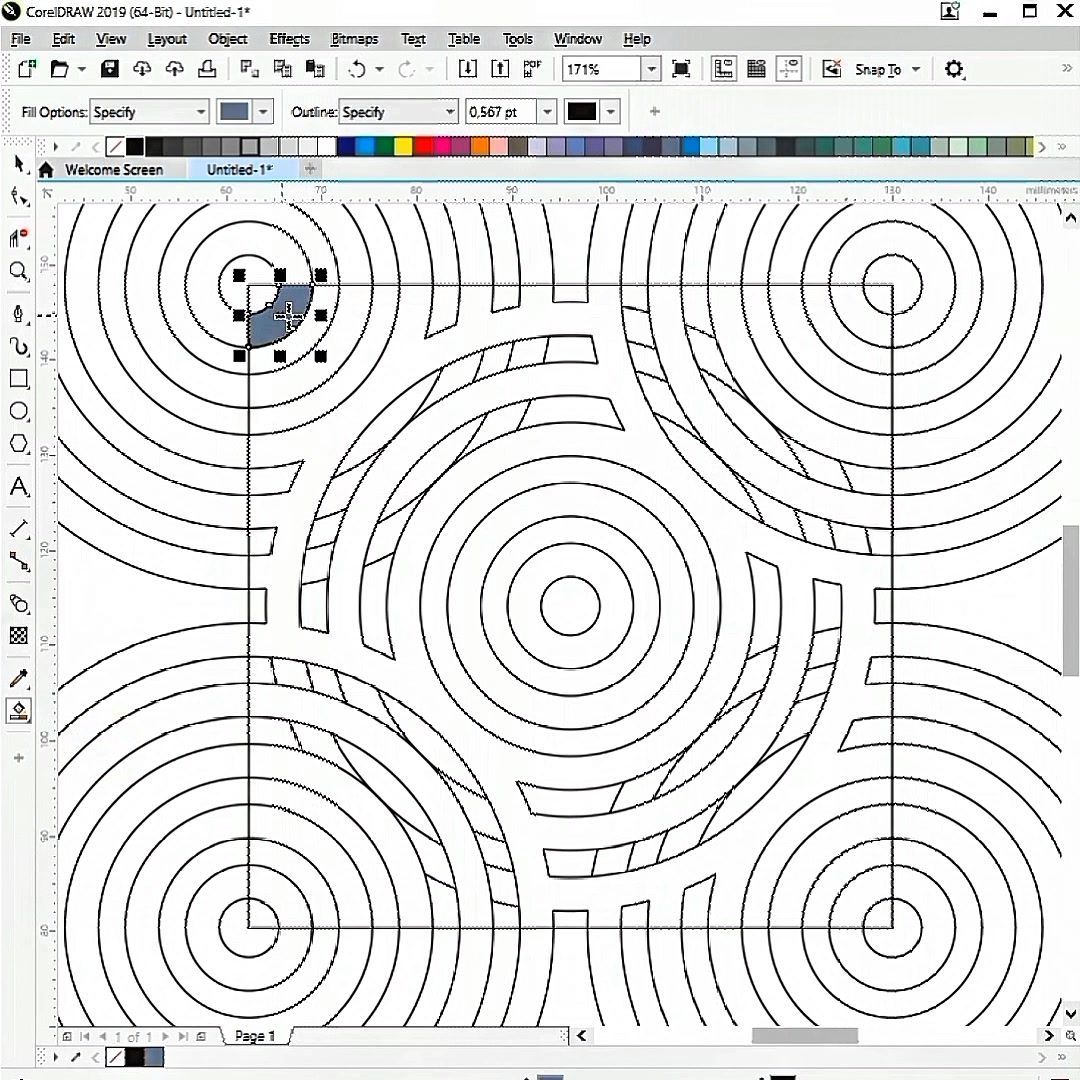This screenshot has height=1080, width=1080.
Task: Open the Fill Options dropdown
Action: [x=149, y=112]
